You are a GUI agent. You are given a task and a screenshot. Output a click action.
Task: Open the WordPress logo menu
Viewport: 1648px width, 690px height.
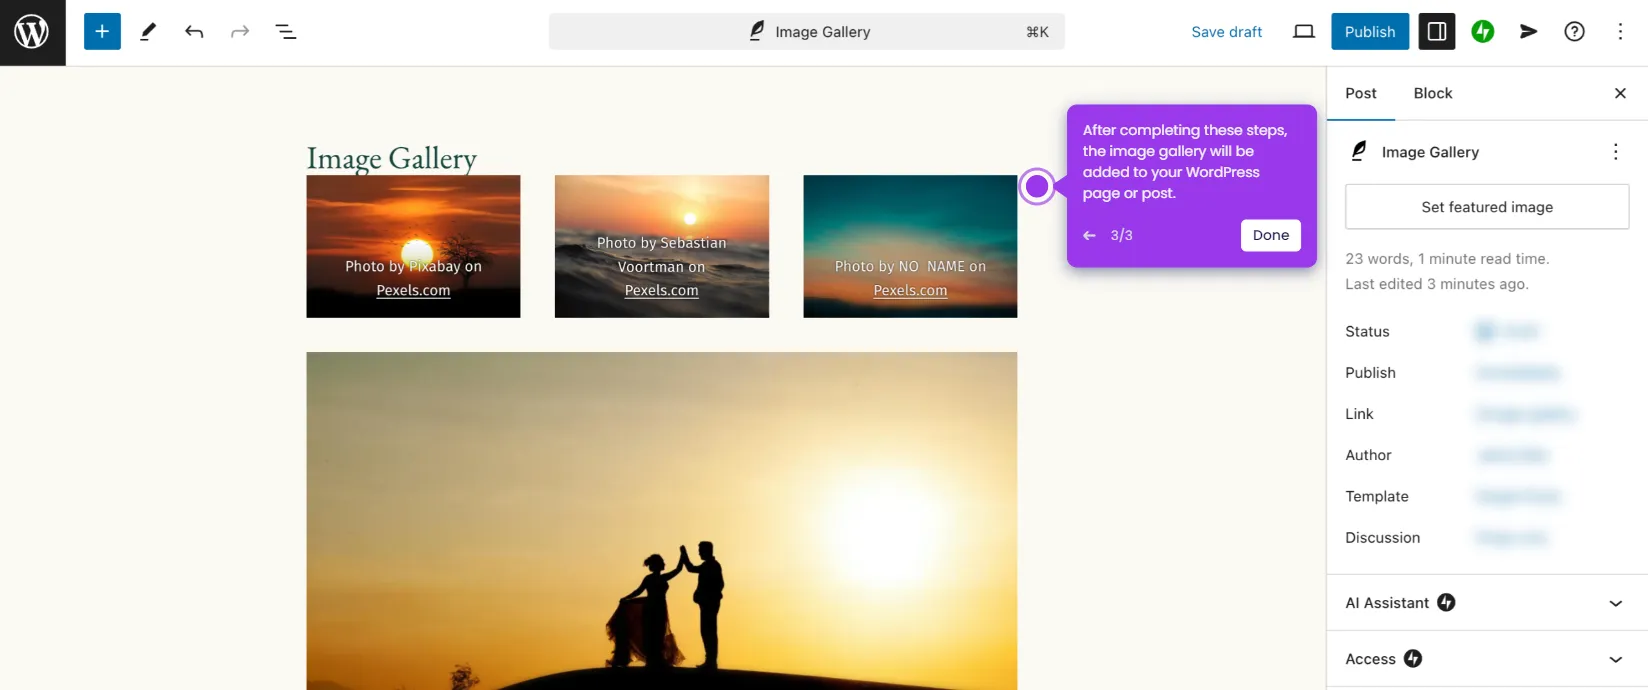[x=32, y=32]
